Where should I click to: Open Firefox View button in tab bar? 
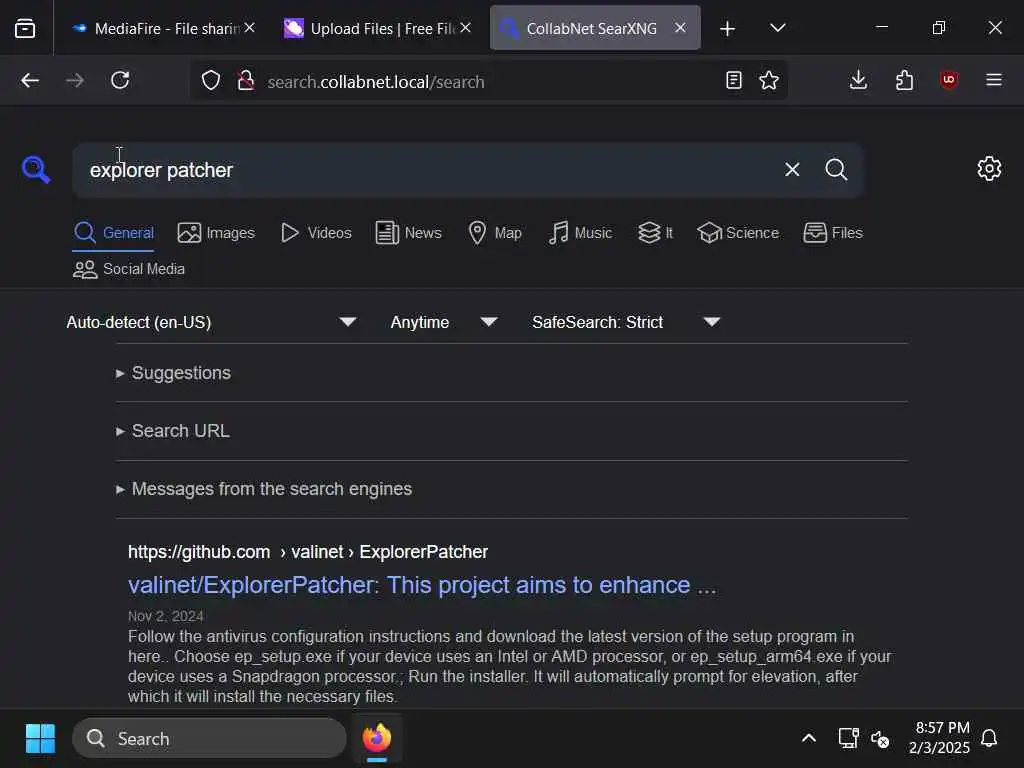point(25,28)
